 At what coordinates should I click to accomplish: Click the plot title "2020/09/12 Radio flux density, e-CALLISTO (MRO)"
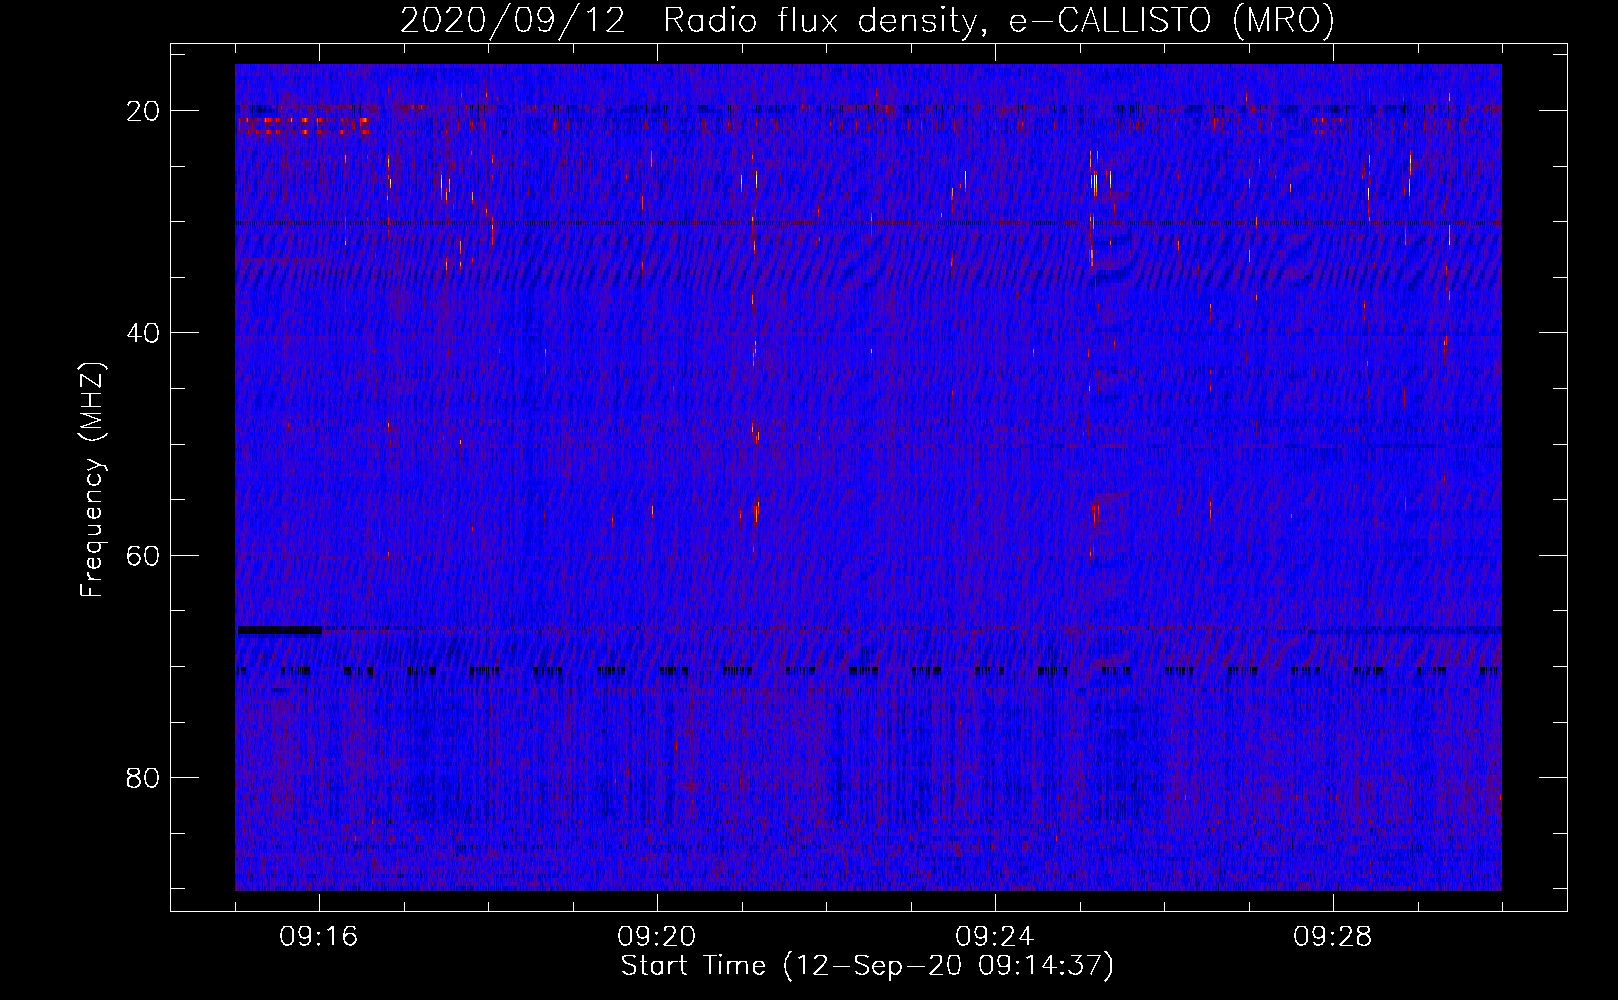coord(867,20)
